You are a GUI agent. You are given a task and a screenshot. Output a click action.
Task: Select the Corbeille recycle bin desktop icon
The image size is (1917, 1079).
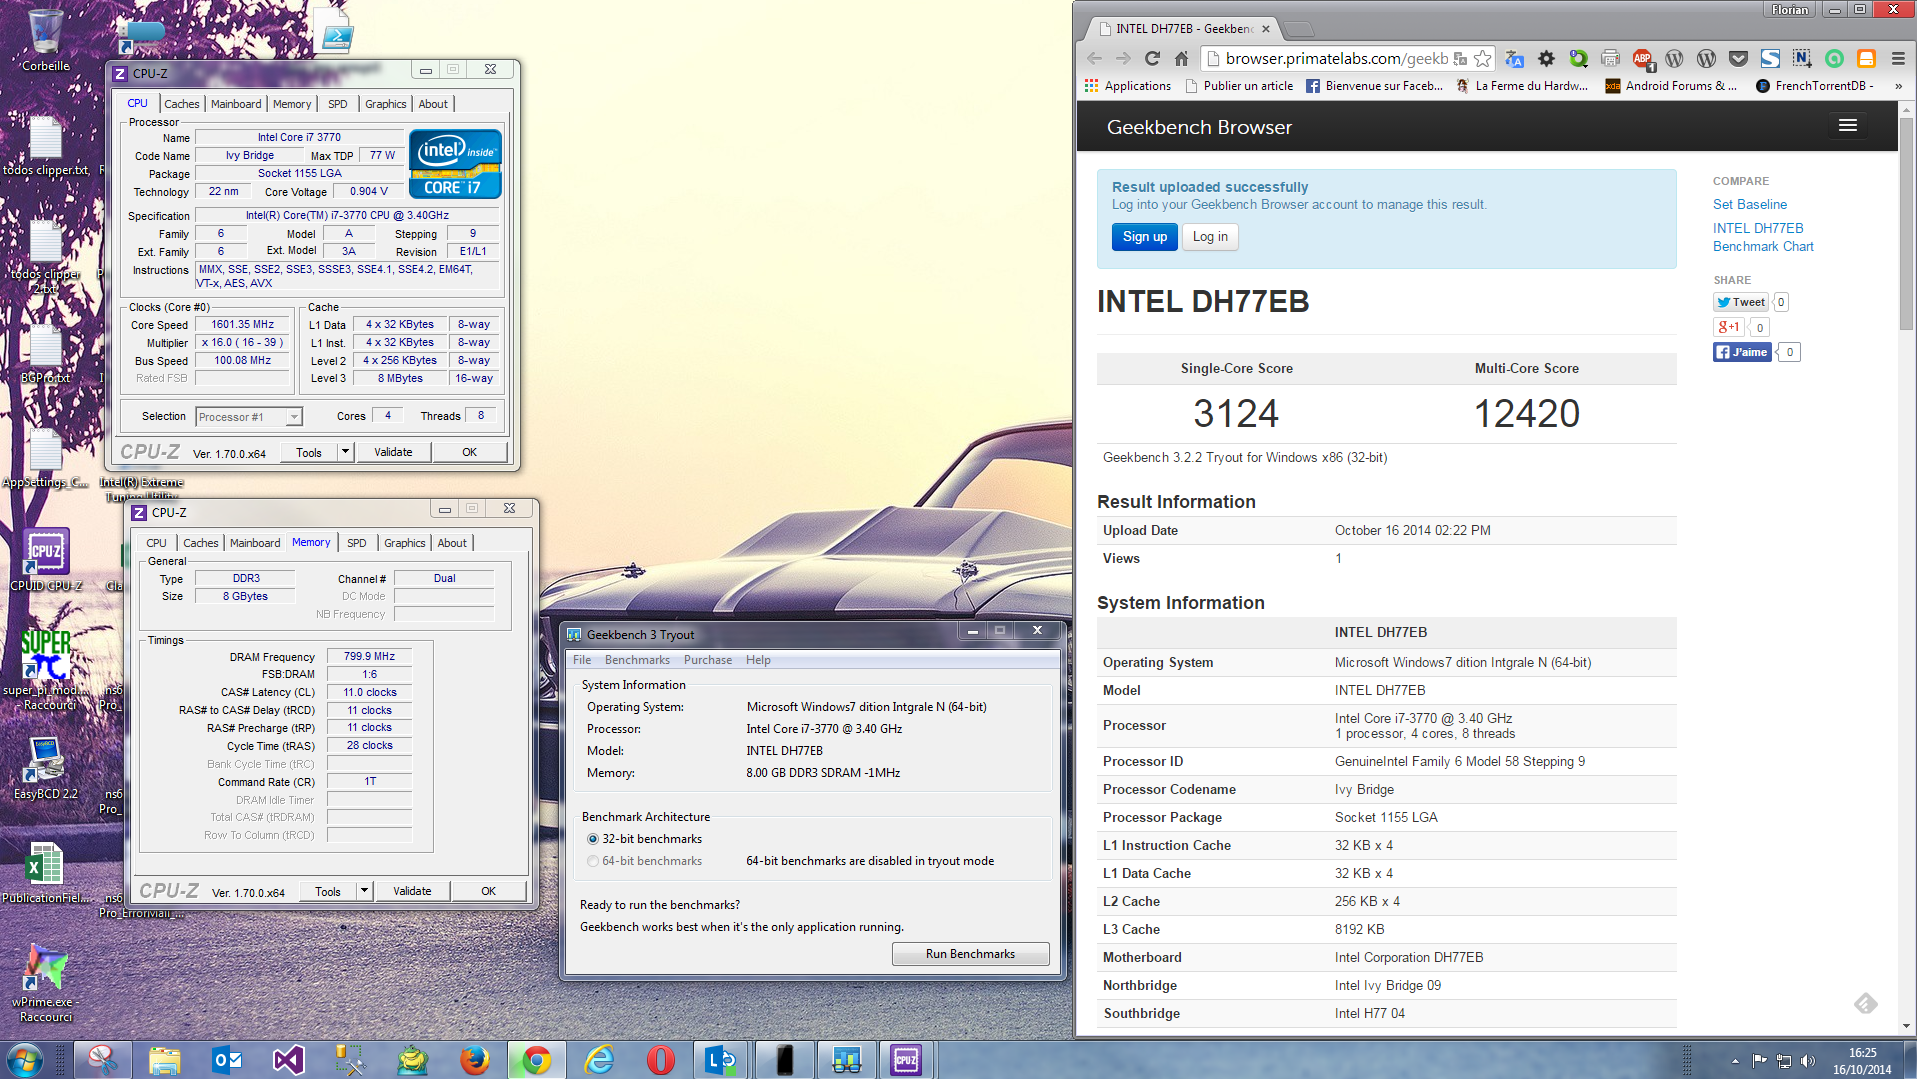(x=45, y=40)
